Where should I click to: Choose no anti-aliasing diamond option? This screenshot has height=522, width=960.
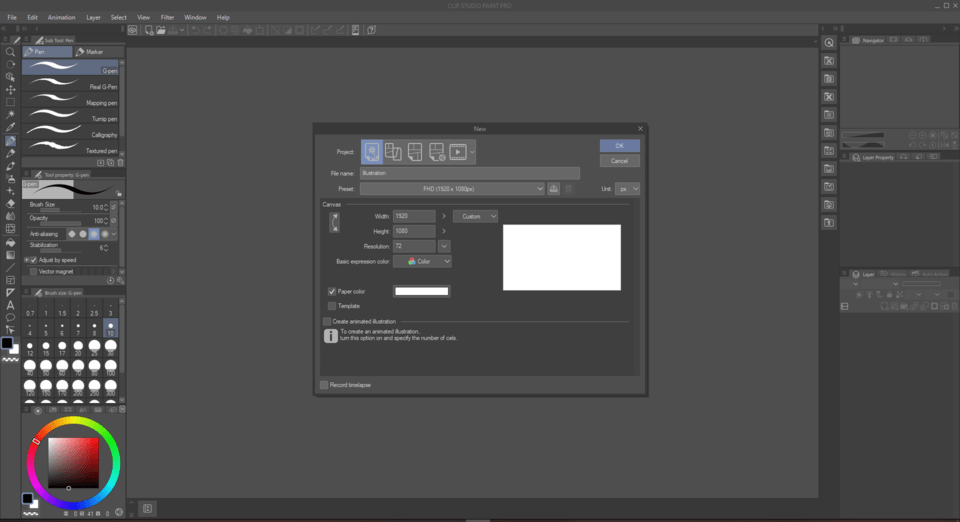72,234
